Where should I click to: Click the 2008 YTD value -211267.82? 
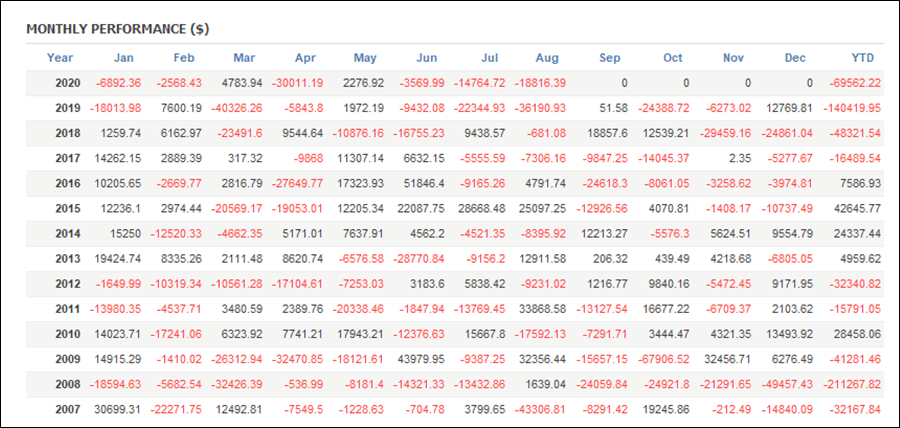[x=851, y=384]
